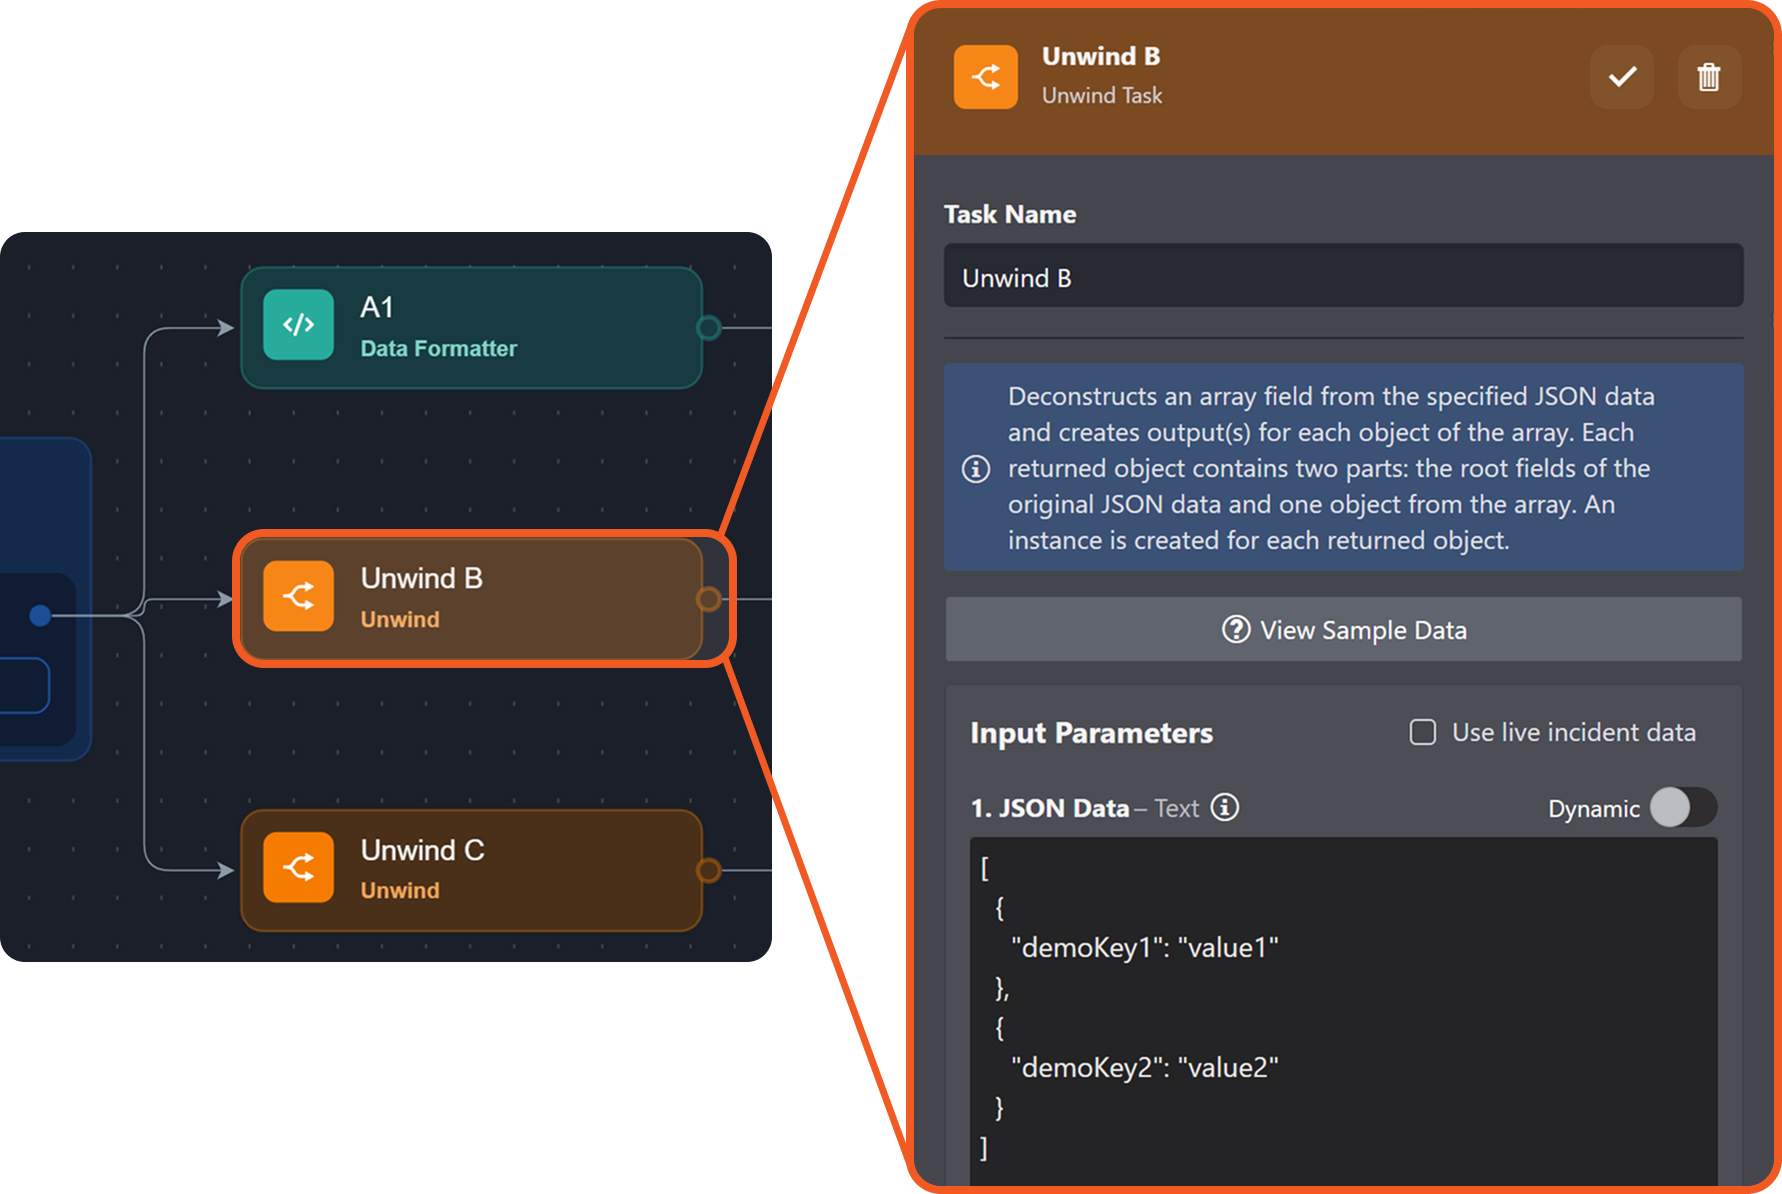This screenshot has height=1194, width=1782.
Task: Enable Use live incident data checkbox
Action: [x=1422, y=733]
